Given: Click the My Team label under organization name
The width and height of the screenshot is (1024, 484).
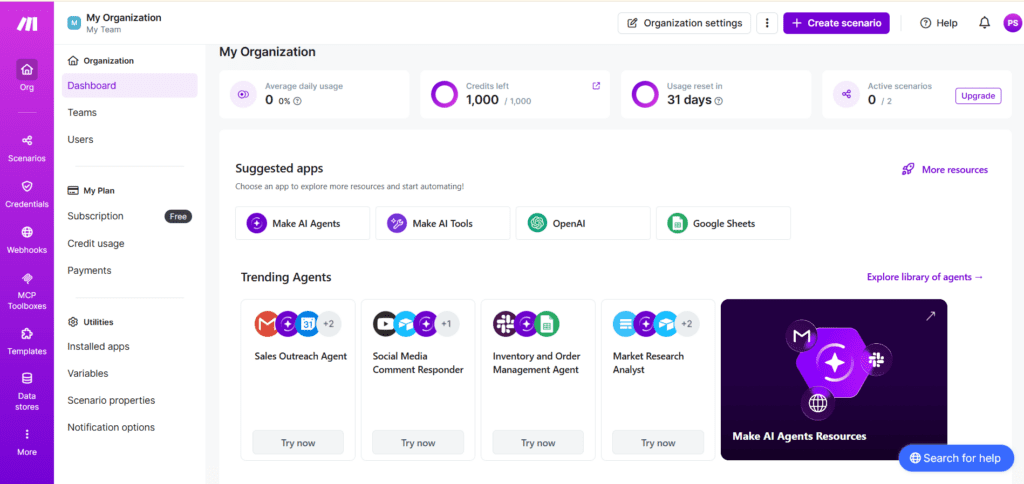Looking at the screenshot, I should pos(103,29).
